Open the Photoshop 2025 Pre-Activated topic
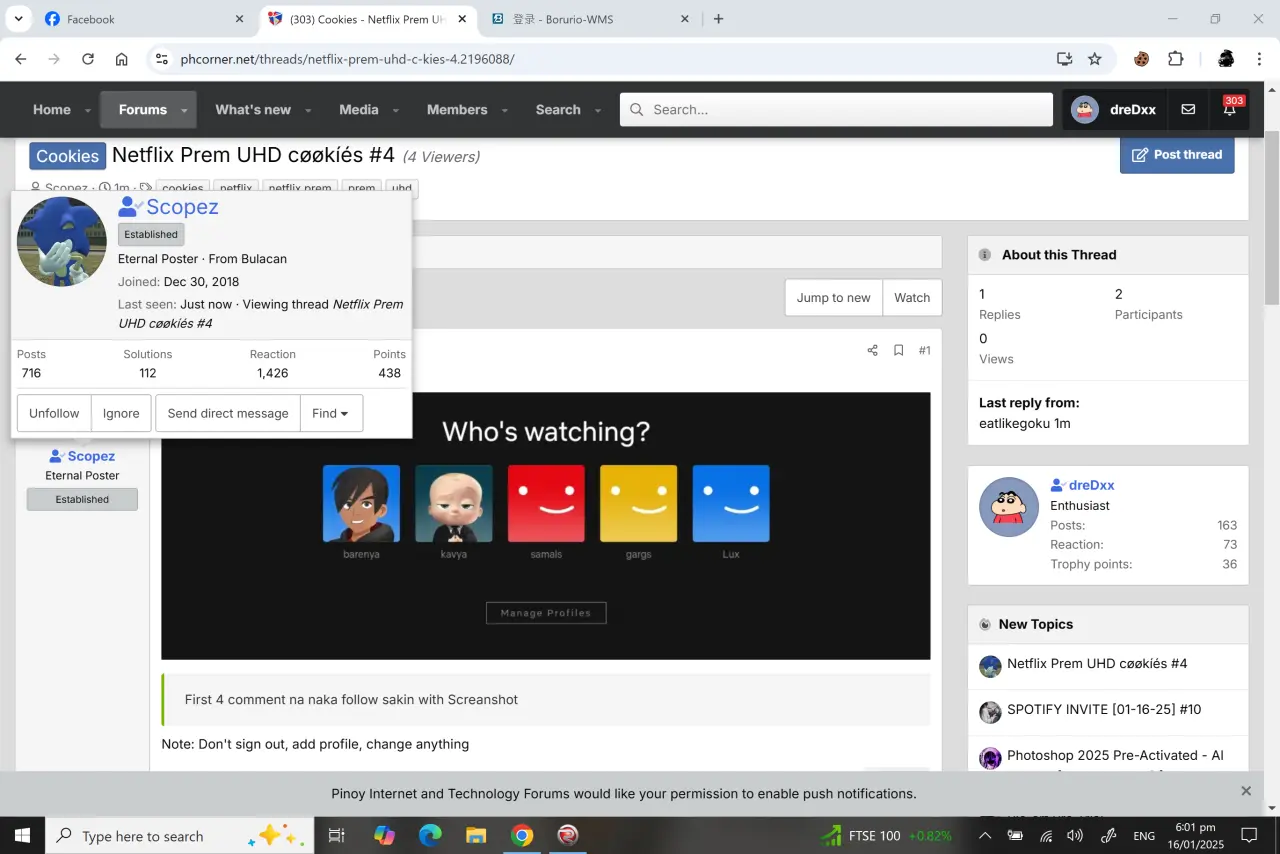 point(1115,755)
